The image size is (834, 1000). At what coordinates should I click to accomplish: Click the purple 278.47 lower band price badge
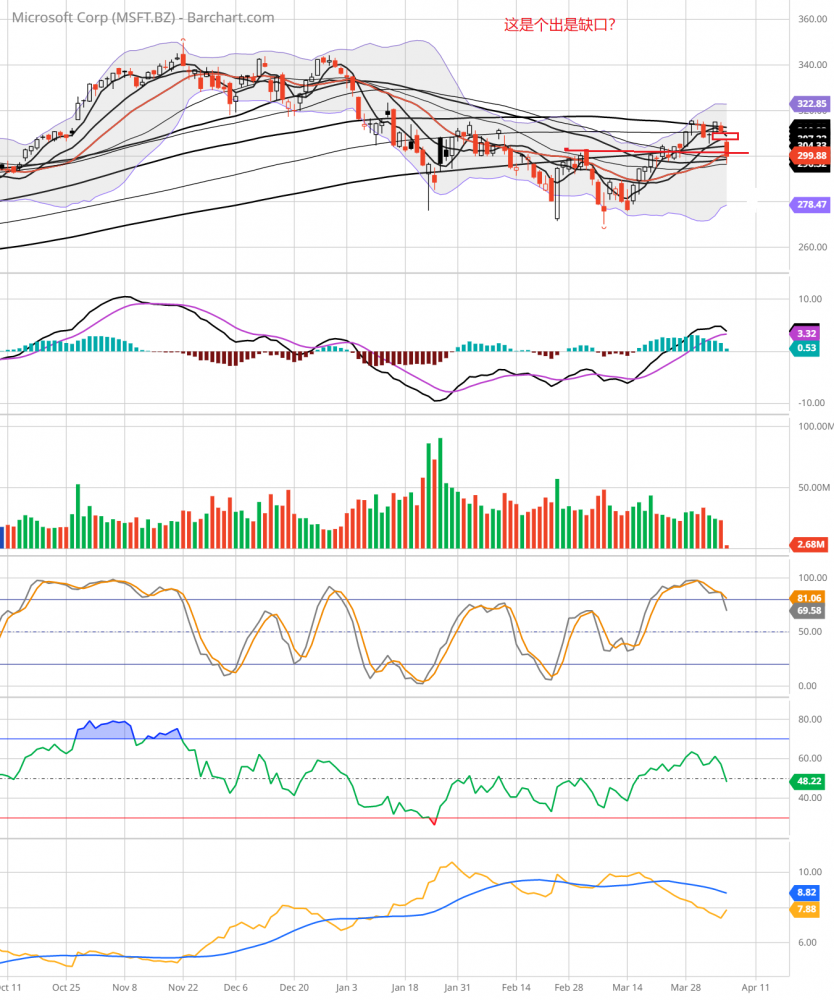pyautogui.click(x=812, y=204)
